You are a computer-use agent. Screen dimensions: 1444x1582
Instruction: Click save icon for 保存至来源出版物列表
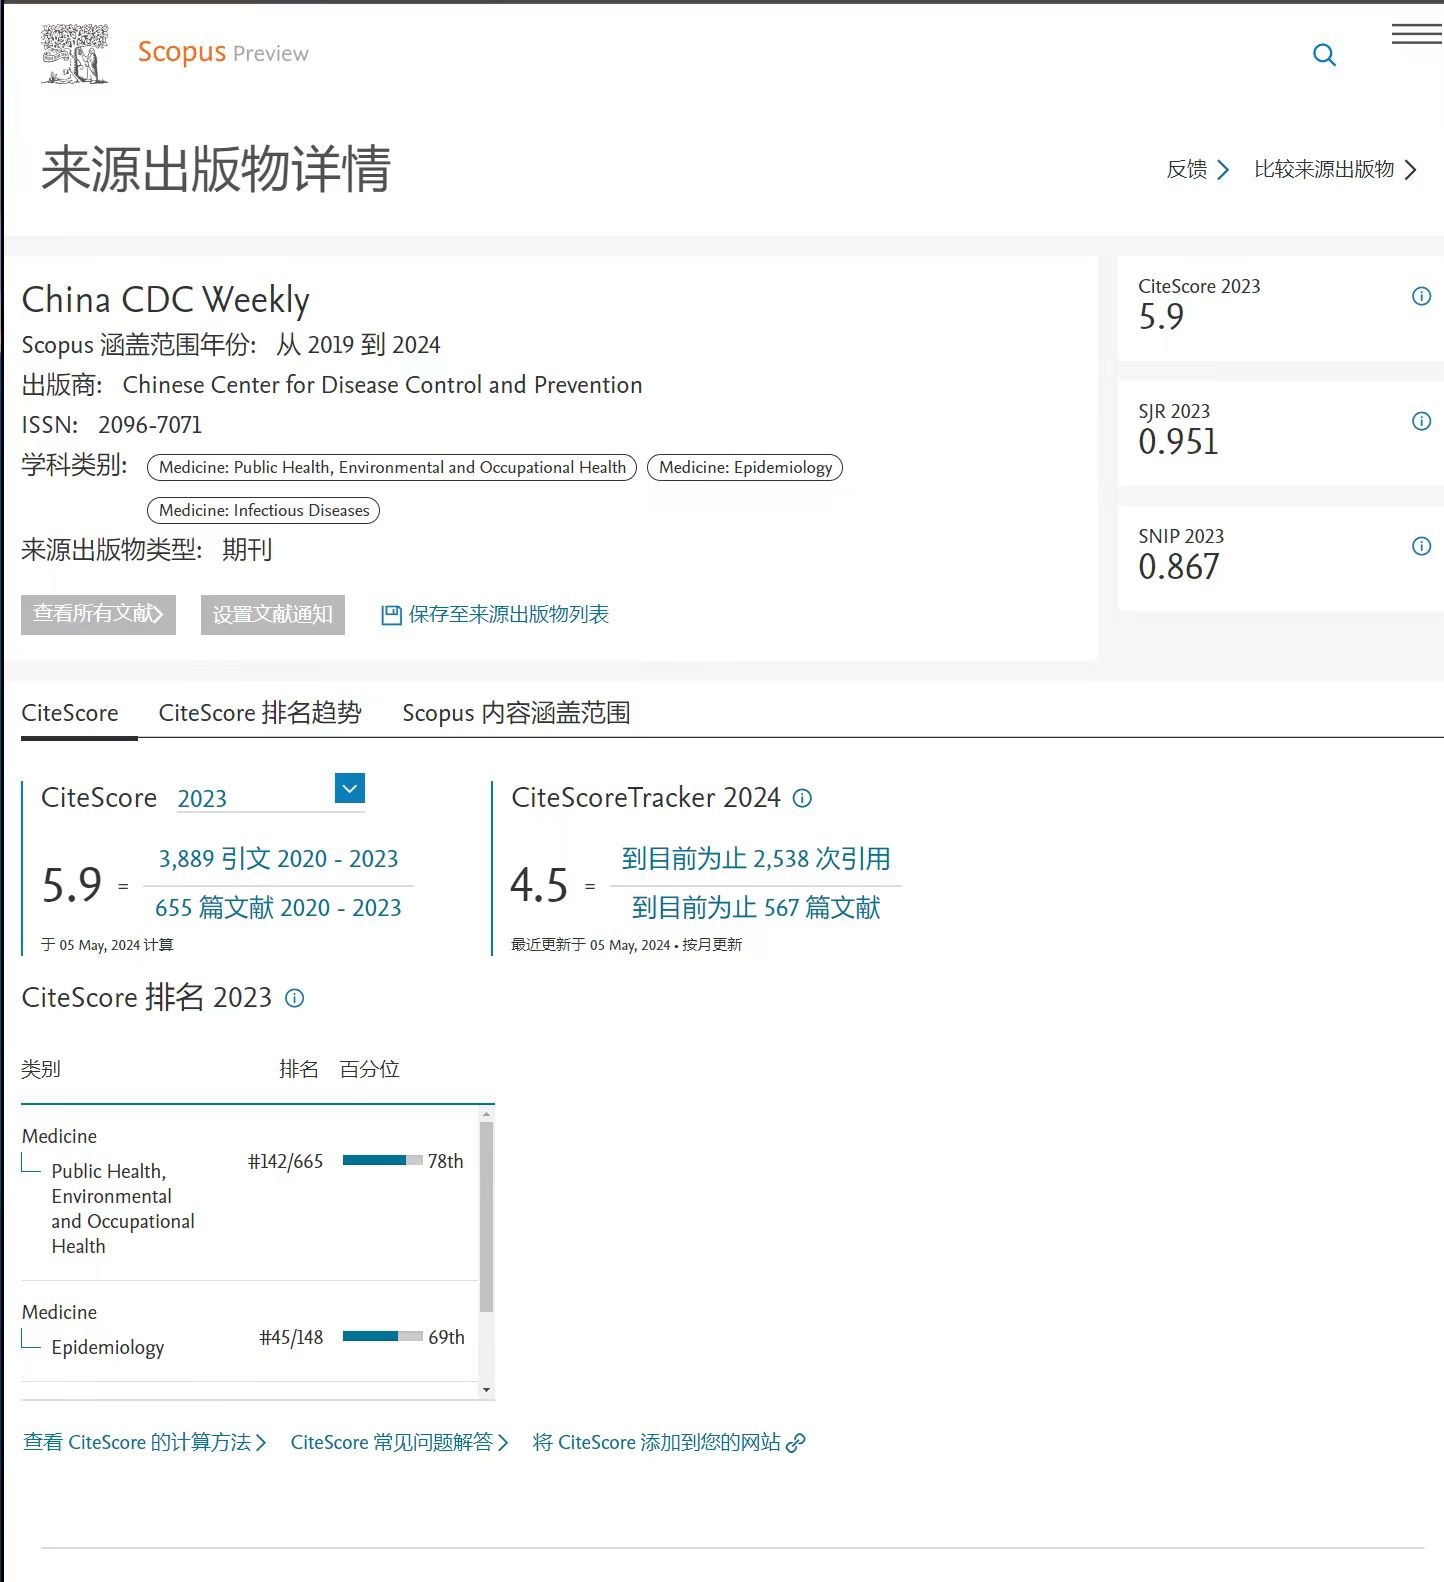pos(391,615)
